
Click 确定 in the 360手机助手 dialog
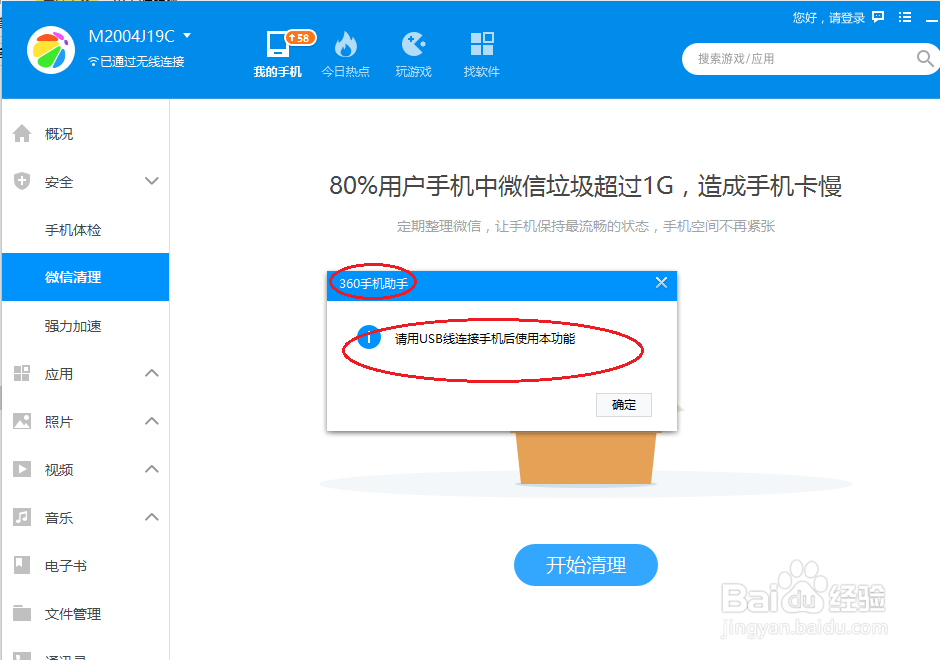pos(623,405)
